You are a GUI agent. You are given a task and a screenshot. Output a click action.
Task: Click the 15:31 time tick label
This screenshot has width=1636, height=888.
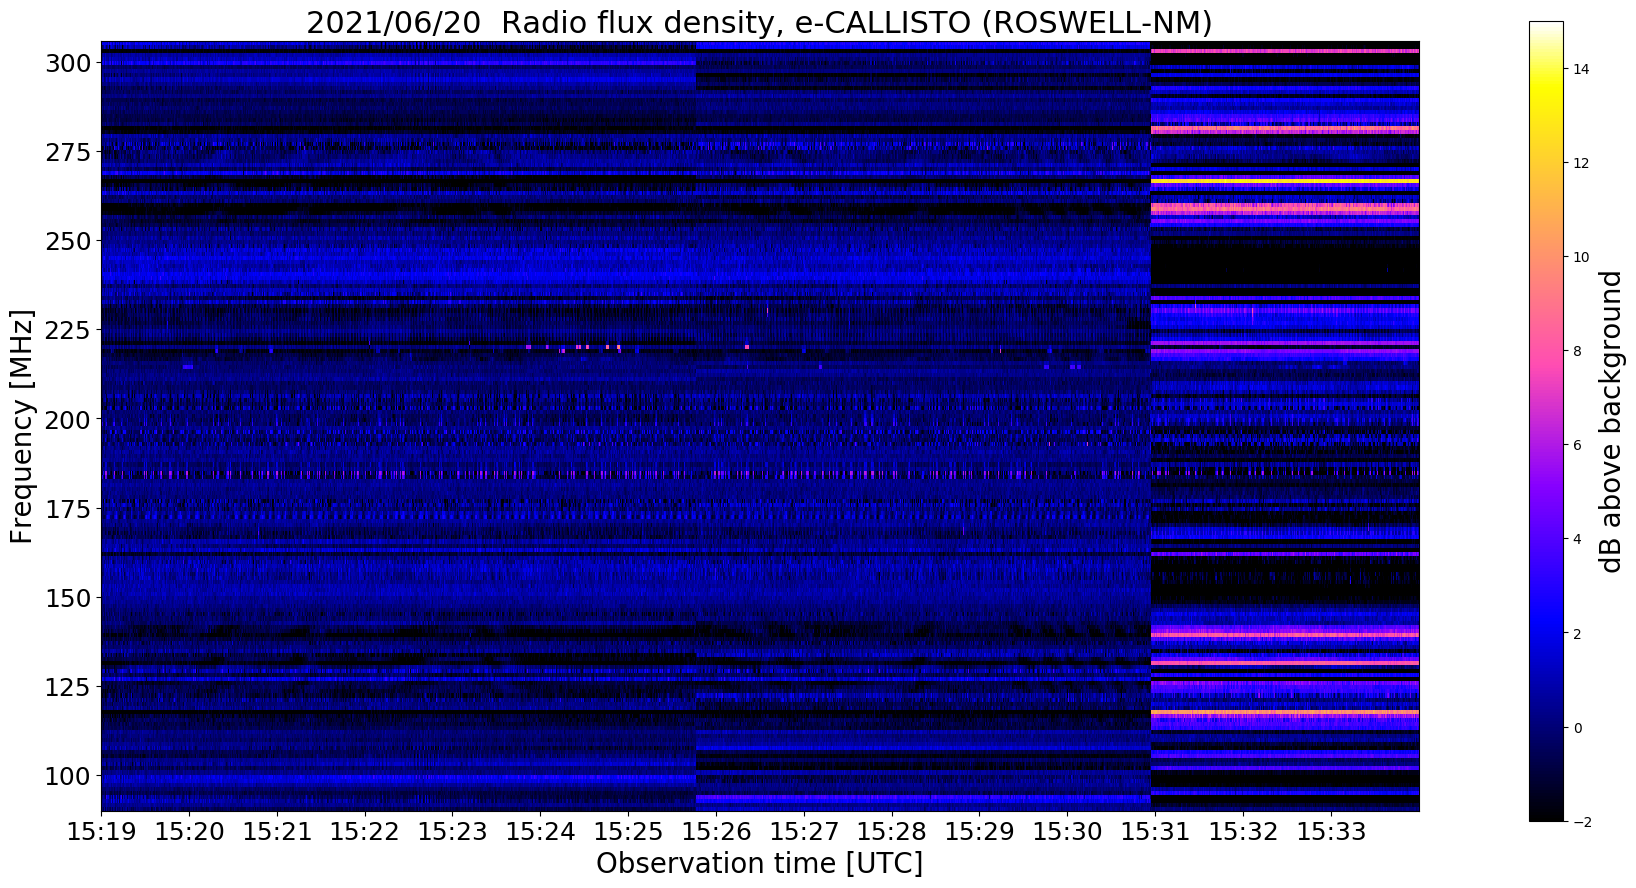(x=1155, y=832)
